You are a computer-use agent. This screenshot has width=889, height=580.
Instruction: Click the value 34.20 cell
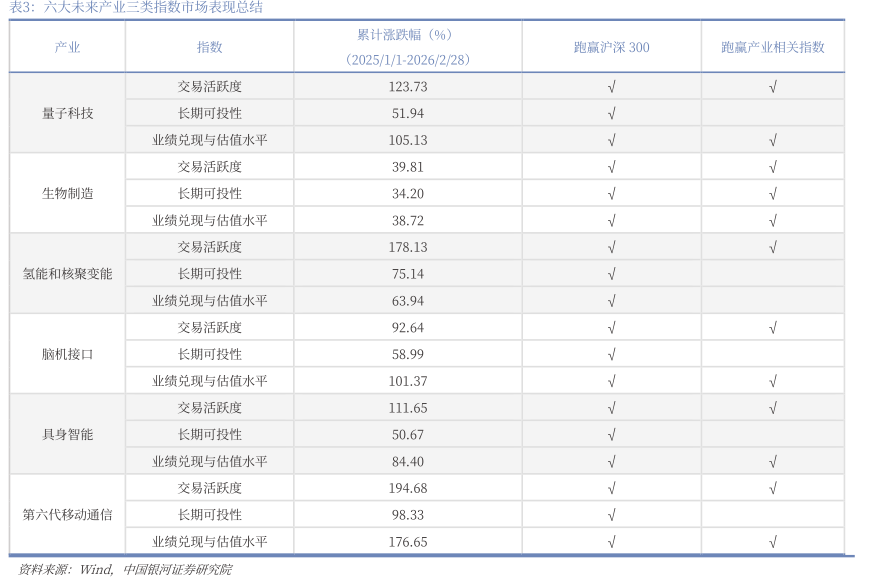(407, 193)
